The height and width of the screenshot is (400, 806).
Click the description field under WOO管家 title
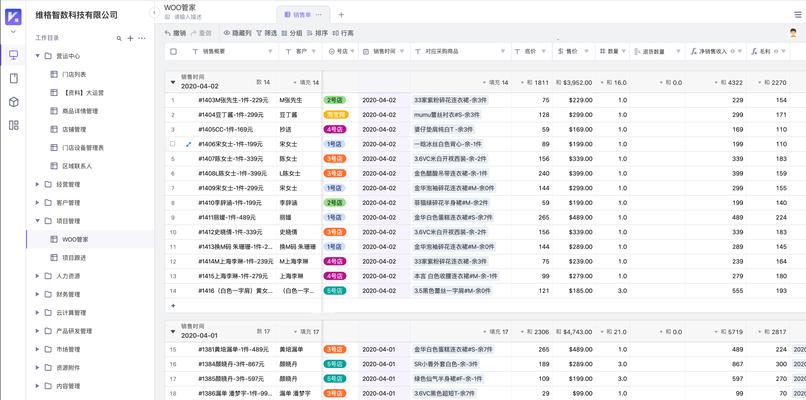click(188, 17)
